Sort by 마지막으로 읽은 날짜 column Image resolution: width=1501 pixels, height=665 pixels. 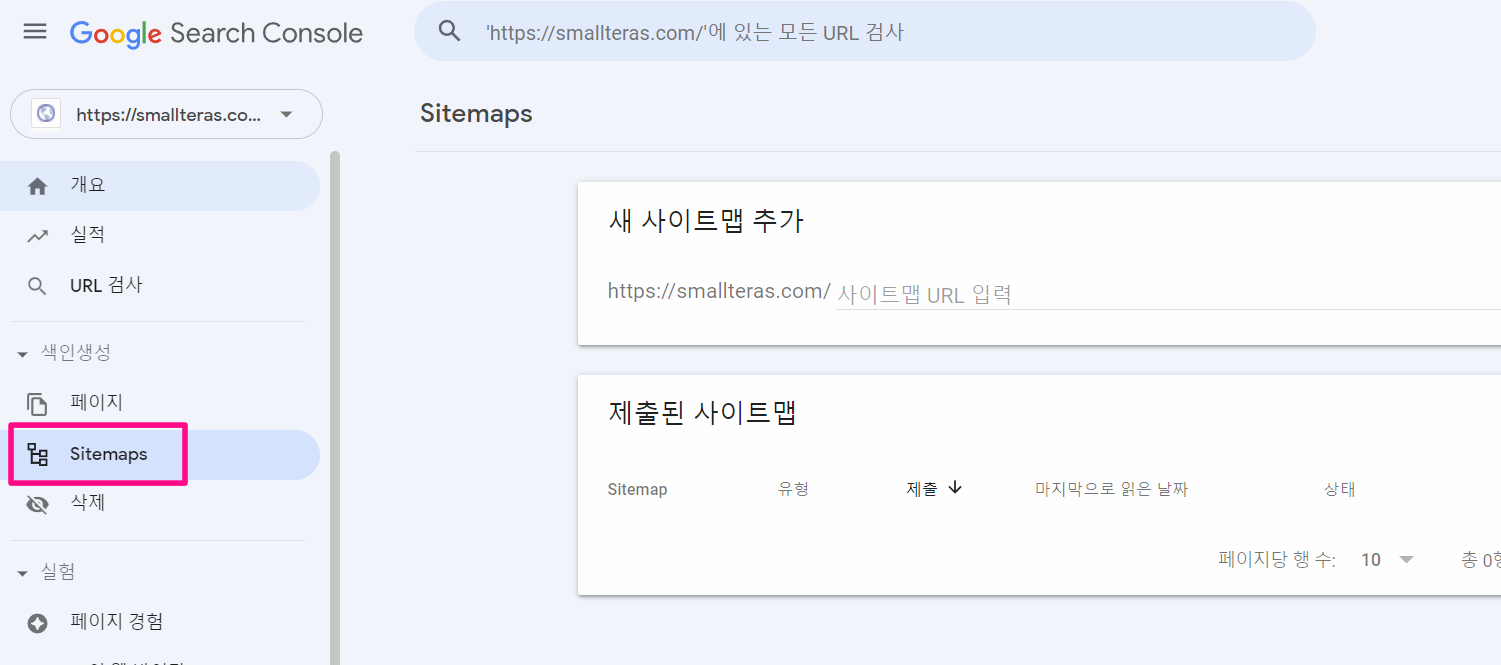pos(1111,489)
